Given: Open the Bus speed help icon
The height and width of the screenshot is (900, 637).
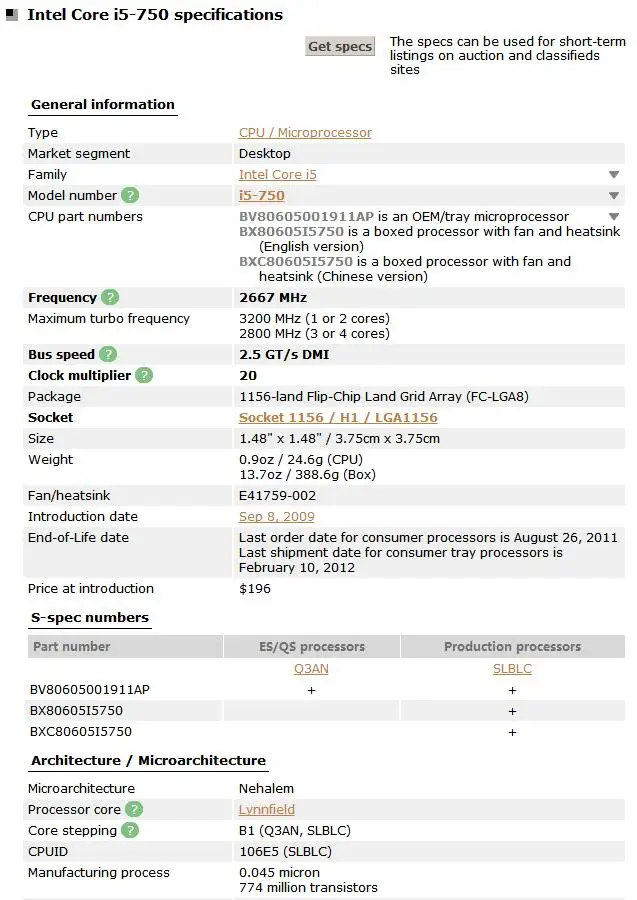Looking at the screenshot, I should click(108, 354).
